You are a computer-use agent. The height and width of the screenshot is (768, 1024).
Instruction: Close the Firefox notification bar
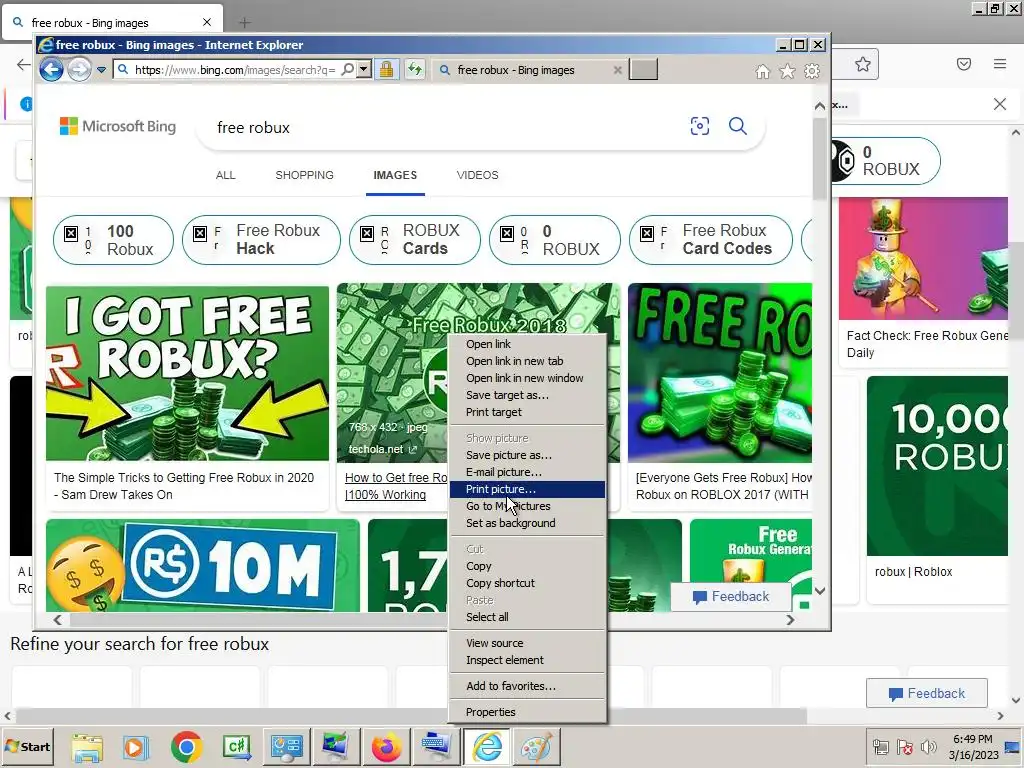[1000, 104]
